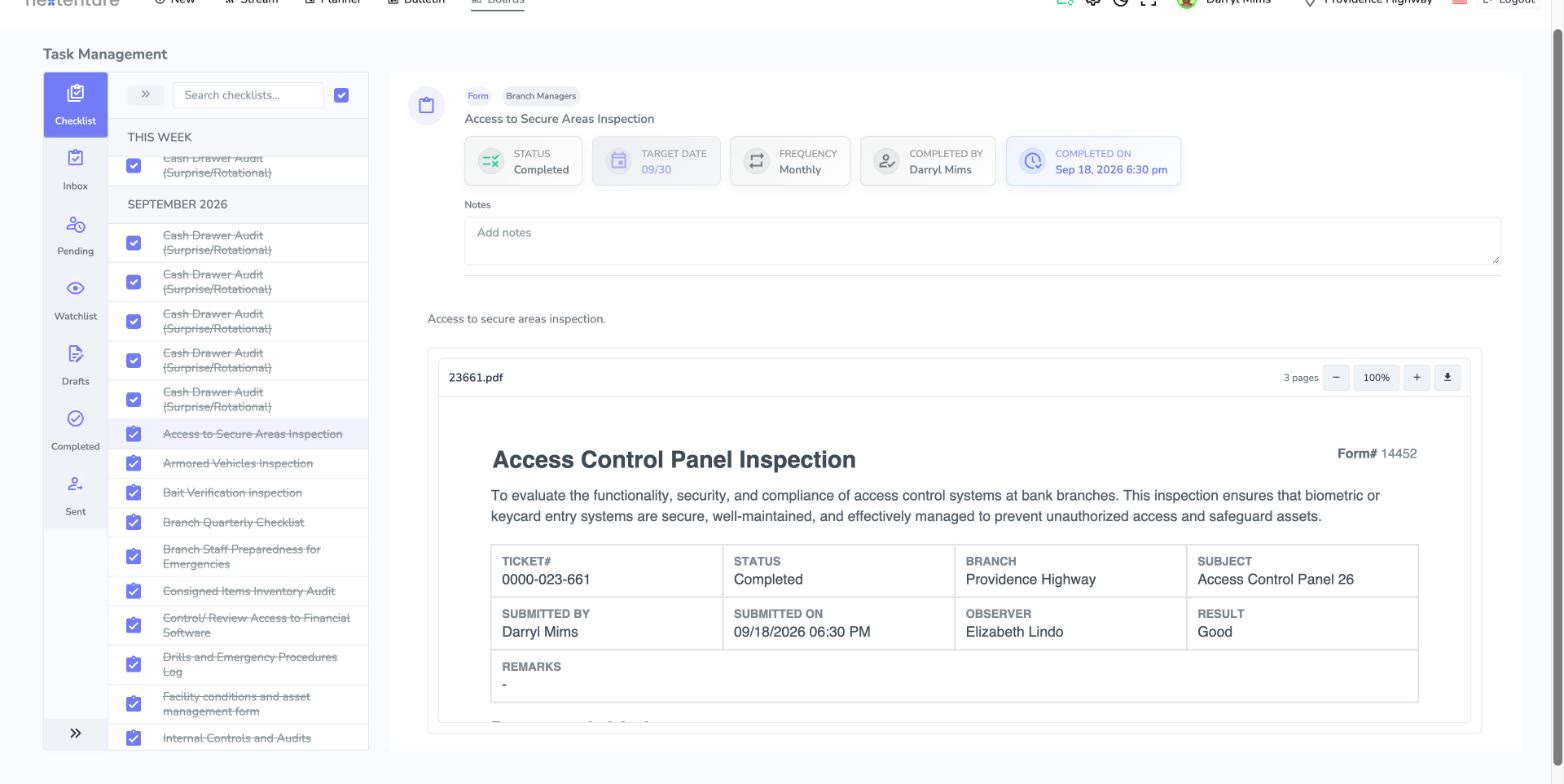Open Facility conditions and asset management form
The image size is (1564, 784).
(x=237, y=704)
